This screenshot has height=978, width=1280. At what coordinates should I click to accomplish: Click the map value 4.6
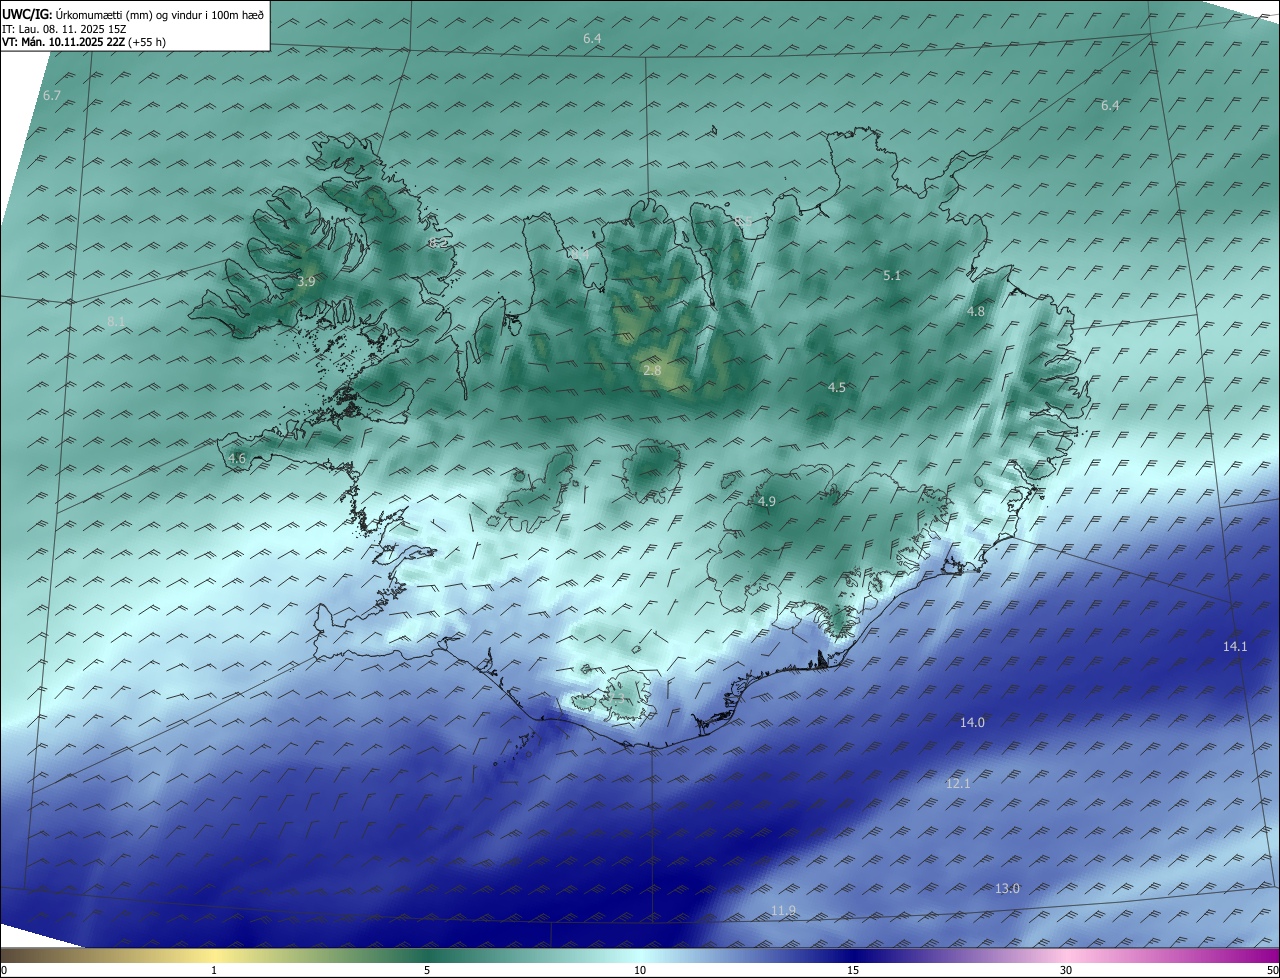tap(237, 459)
